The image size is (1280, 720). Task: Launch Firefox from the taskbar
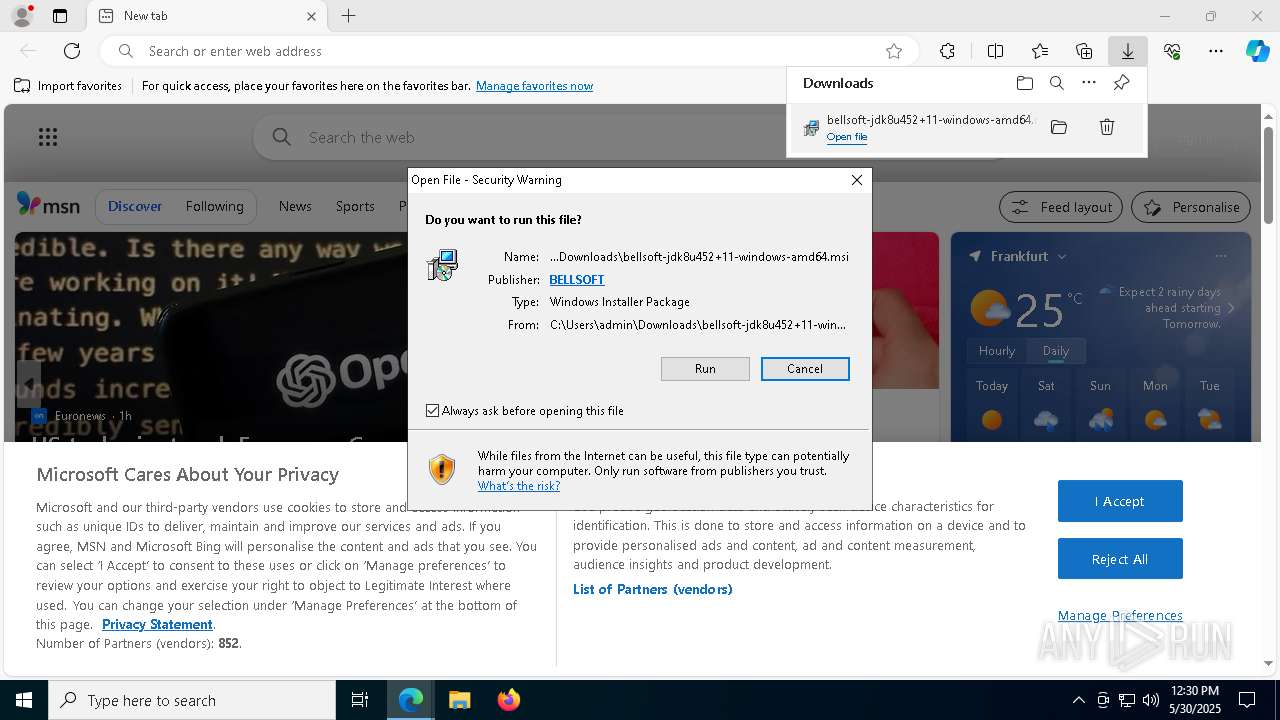(509, 700)
